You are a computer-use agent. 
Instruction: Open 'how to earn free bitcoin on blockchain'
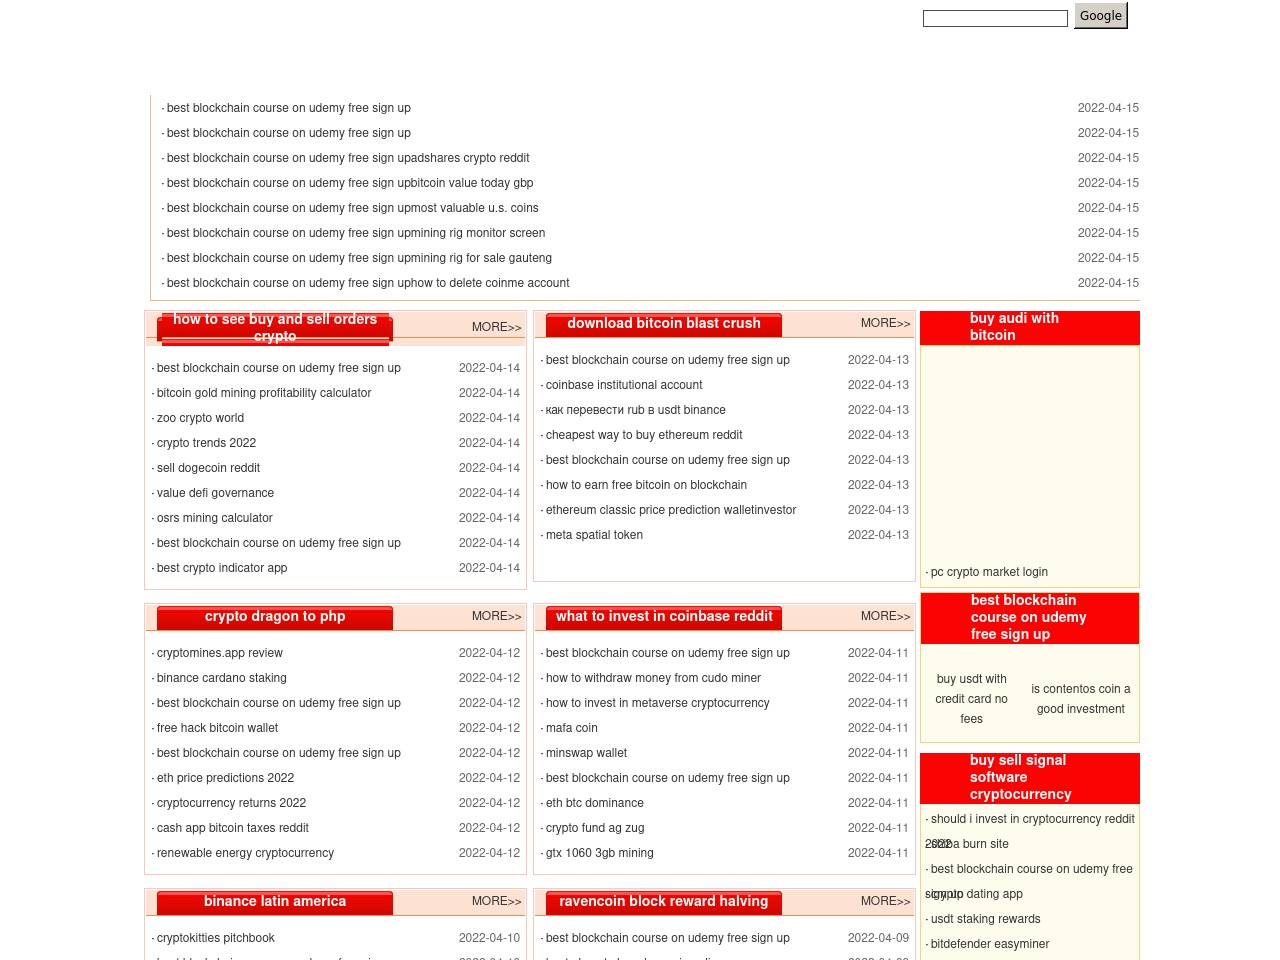(x=646, y=485)
